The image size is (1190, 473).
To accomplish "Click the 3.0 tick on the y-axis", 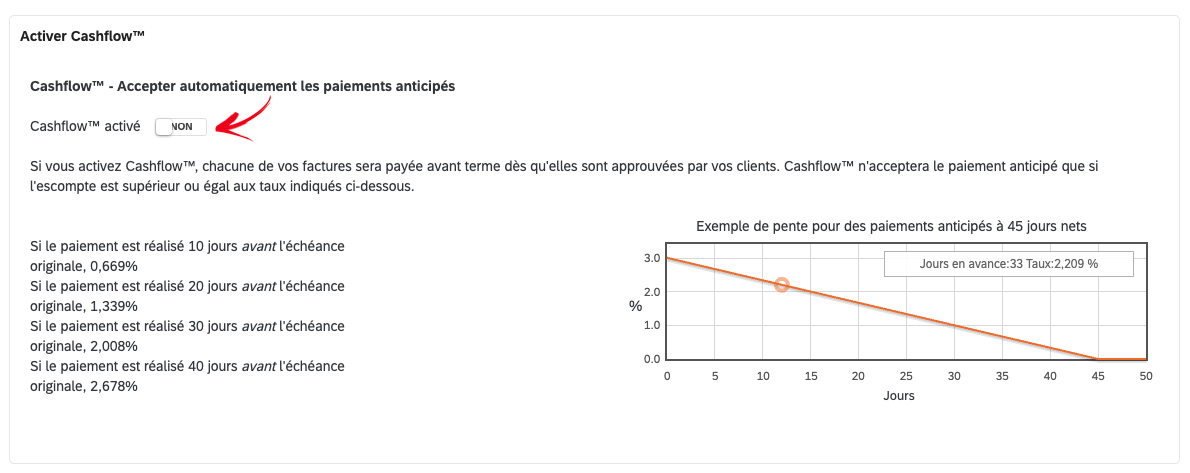I will pos(652,258).
